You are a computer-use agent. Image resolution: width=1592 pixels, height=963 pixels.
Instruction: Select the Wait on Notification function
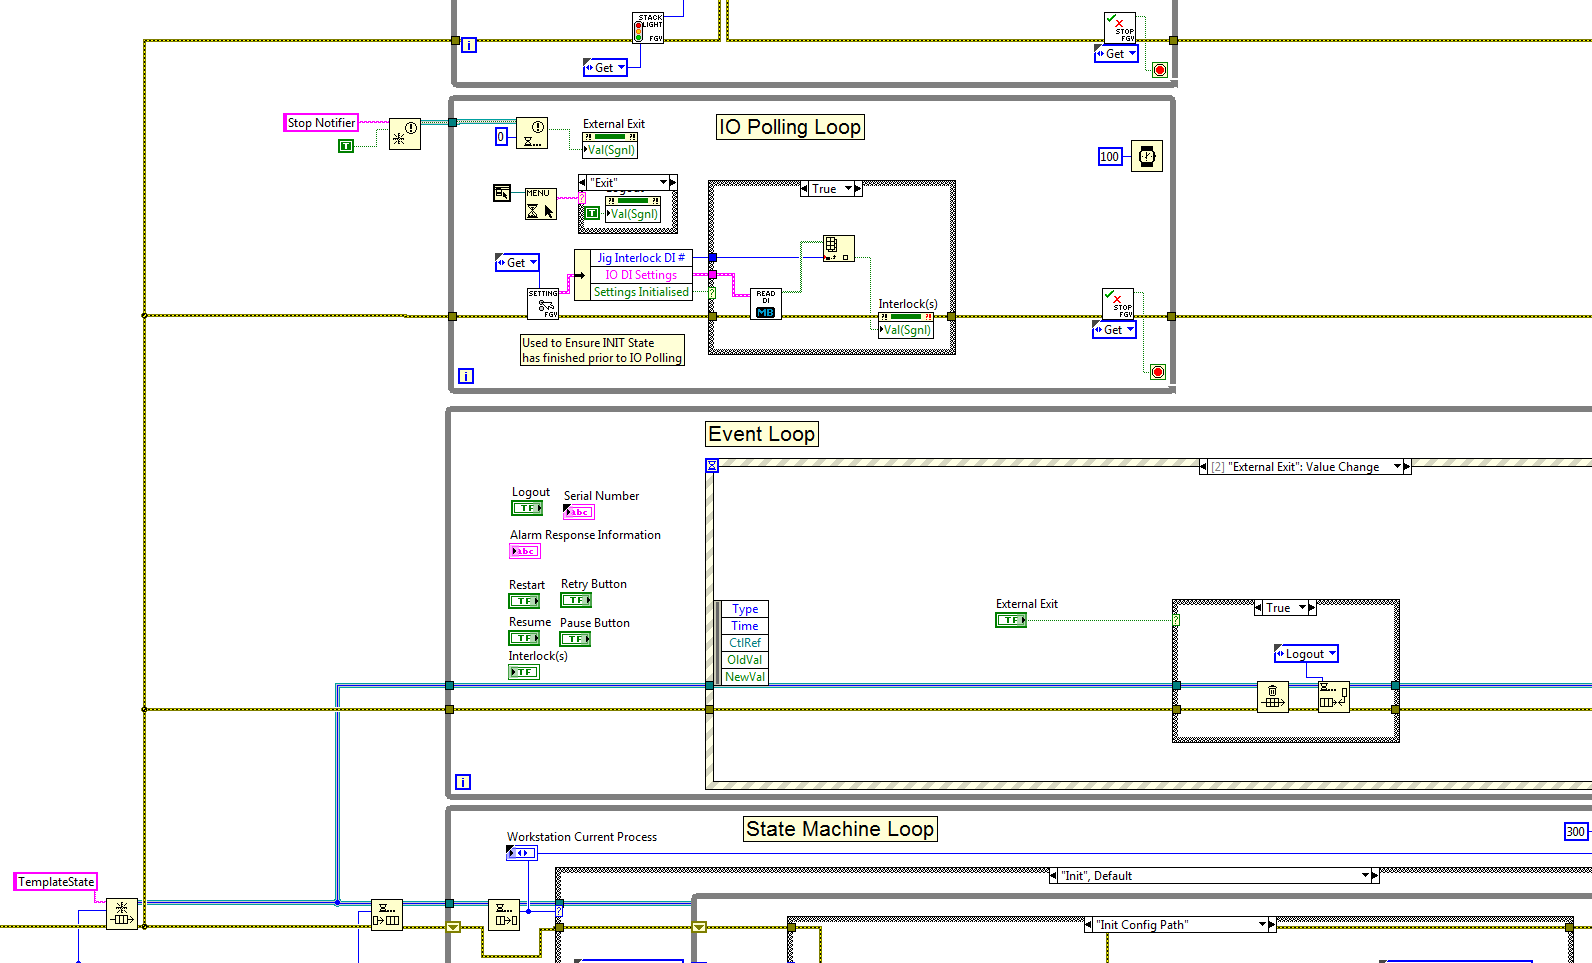click(532, 134)
